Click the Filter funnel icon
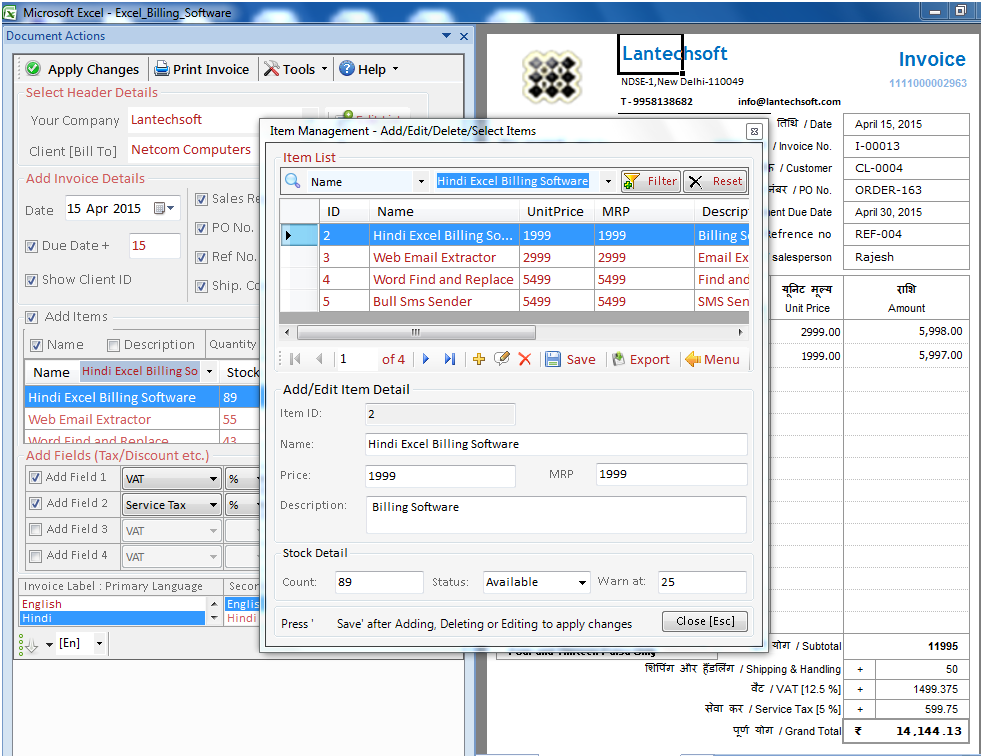Viewport: 981px width, 756px height. pyautogui.click(x=631, y=181)
